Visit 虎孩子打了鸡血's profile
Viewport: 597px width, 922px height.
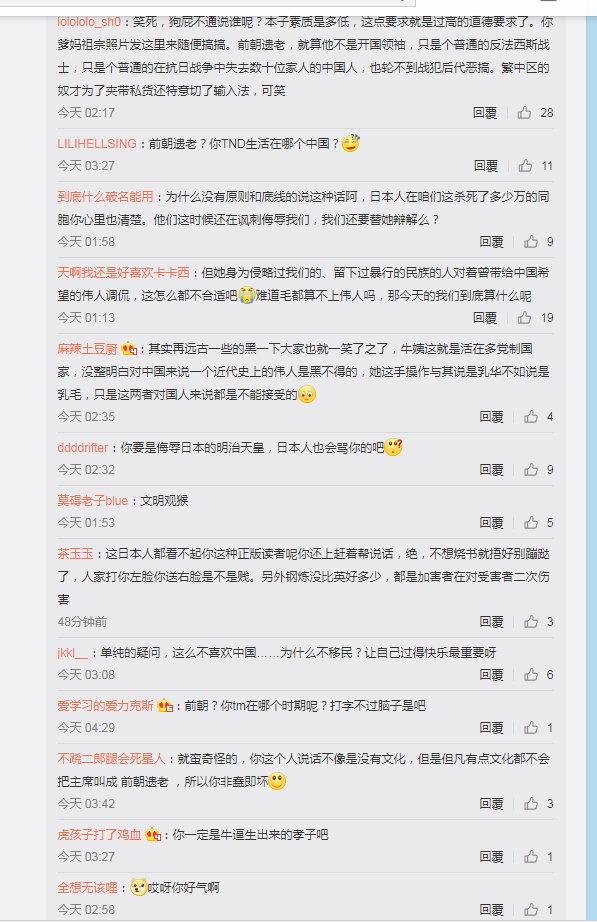[x=99, y=834]
